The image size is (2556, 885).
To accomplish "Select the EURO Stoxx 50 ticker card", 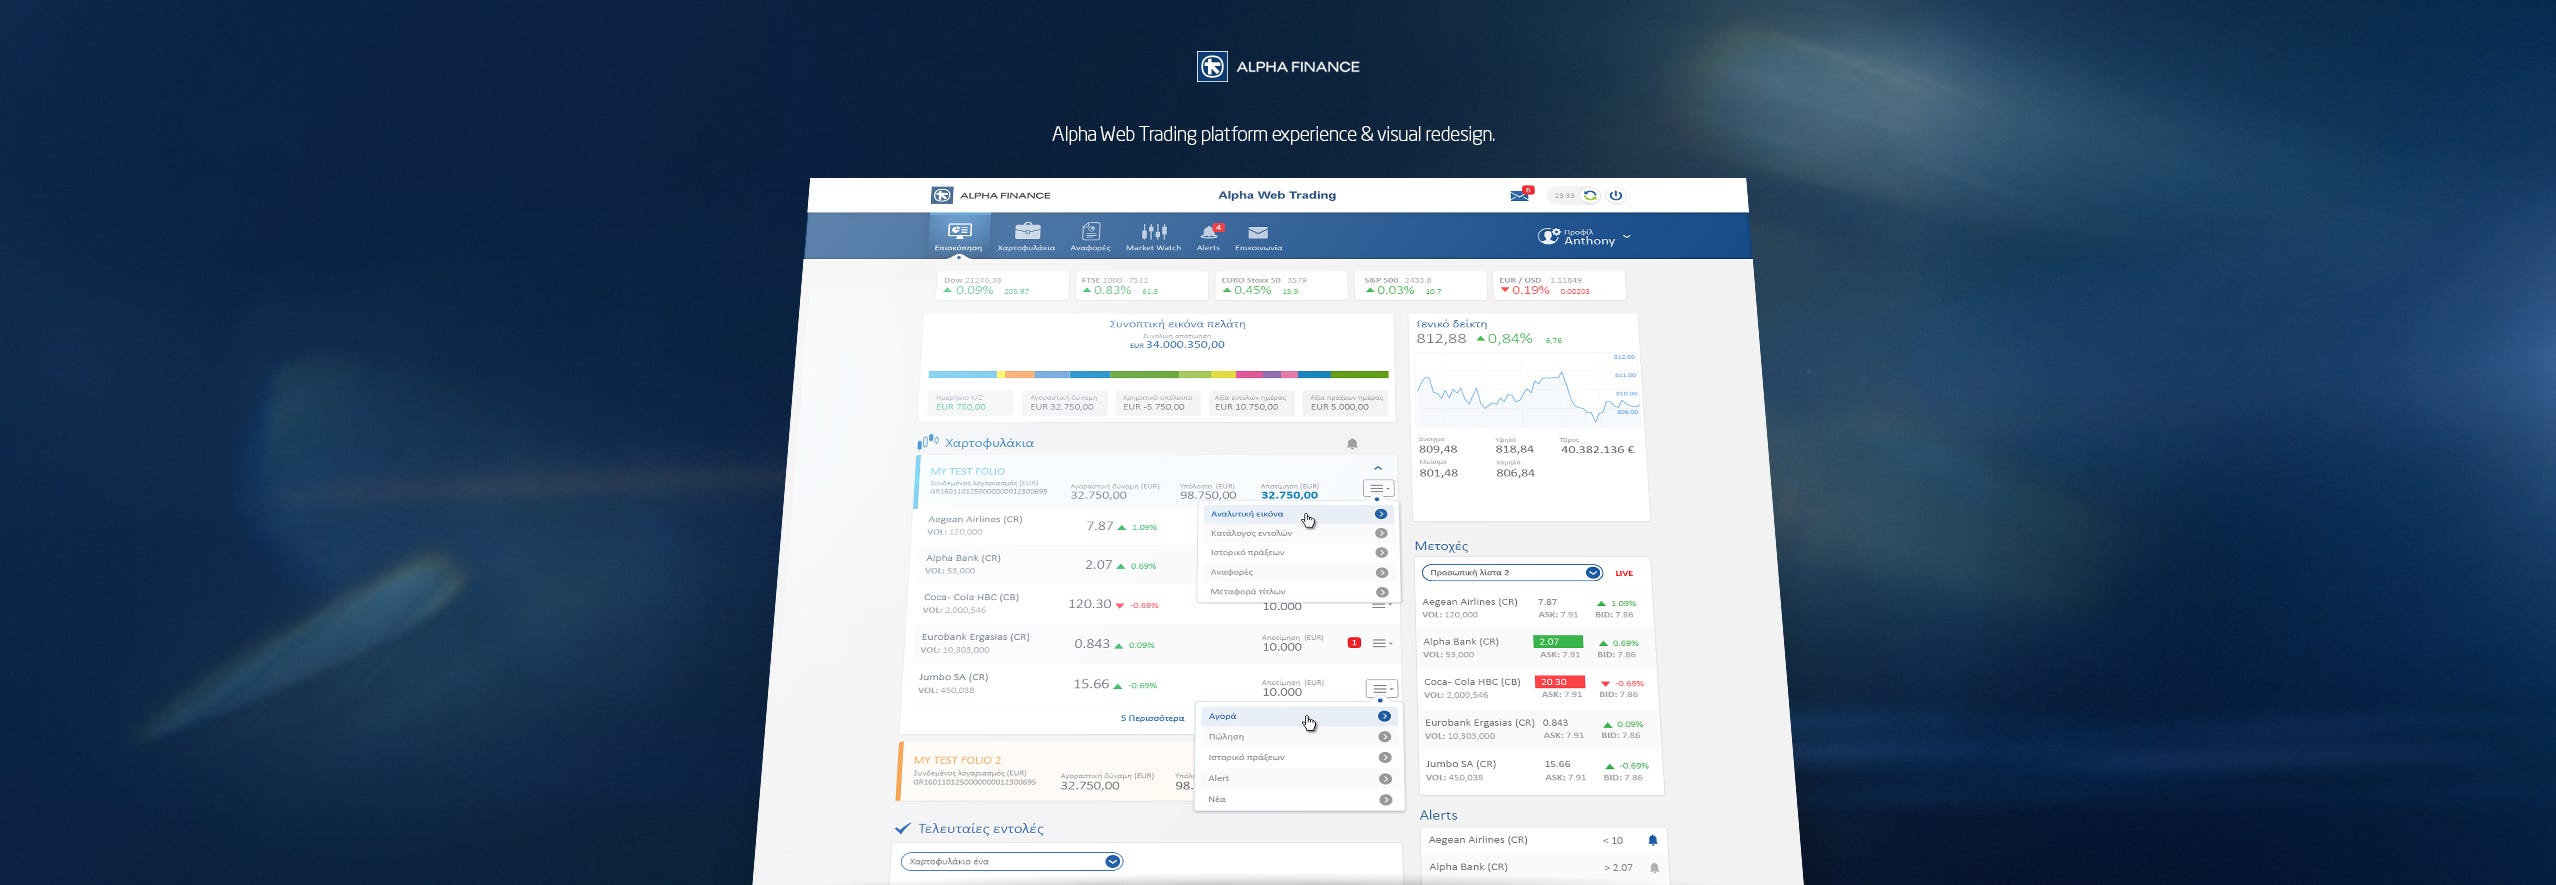I will [x=1281, y=286].
